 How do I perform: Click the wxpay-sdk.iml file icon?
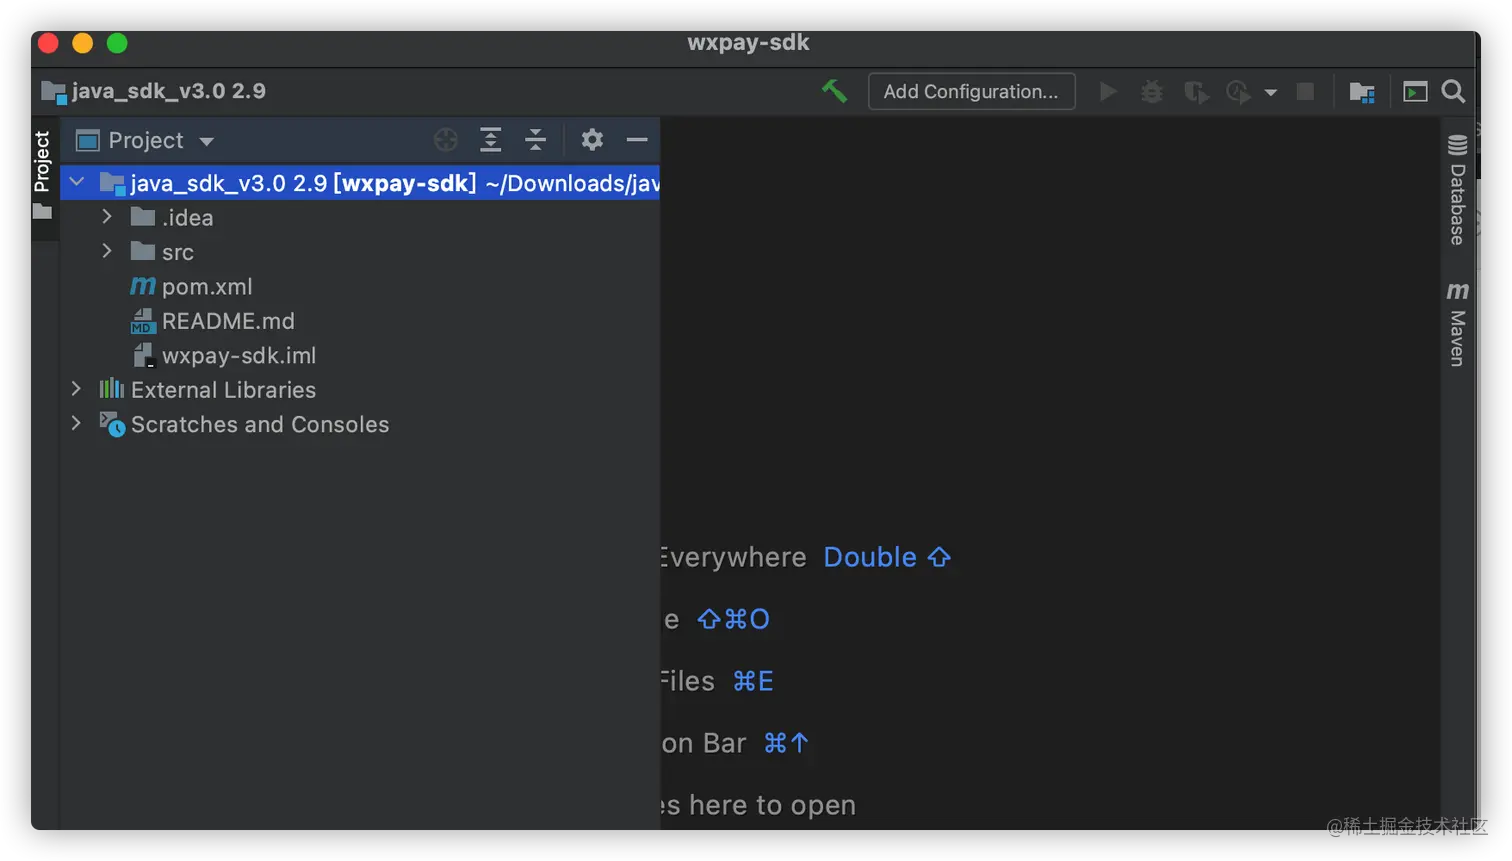143,355
